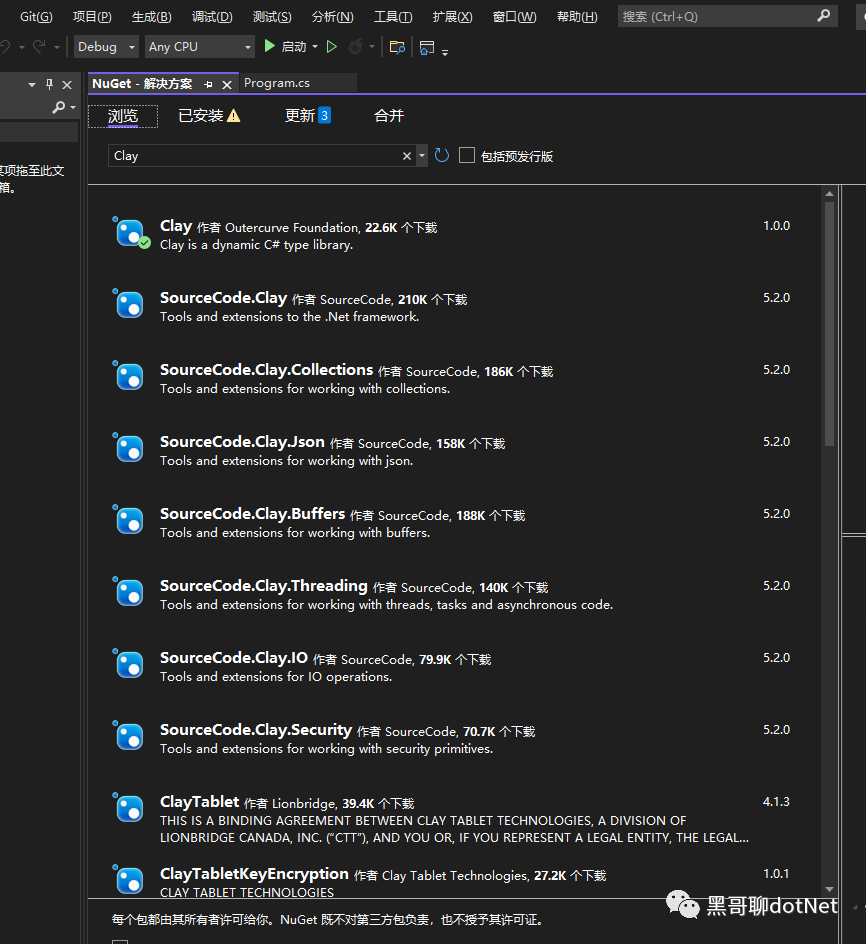
Task: Click the hot reload flame icon
Action: click(355, 46)
